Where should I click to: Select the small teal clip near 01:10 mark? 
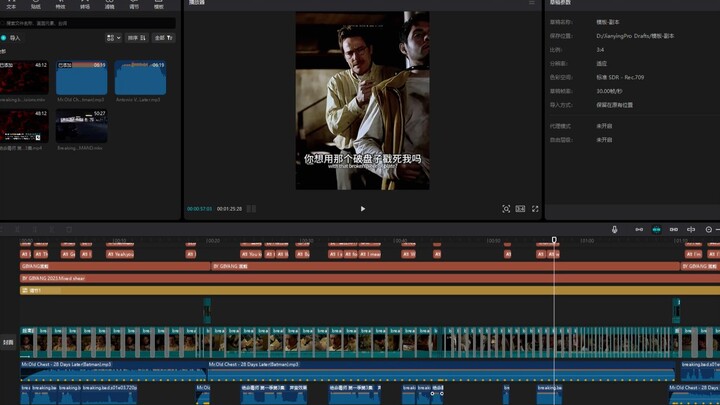click(x=676, y=311)
